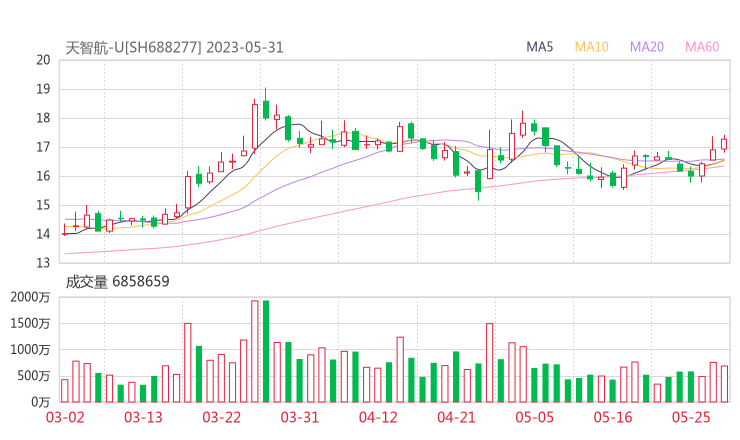Screen dimensions: 740x440
Task: Click the 1500万 volume axis label
Action: click(30, 324)
